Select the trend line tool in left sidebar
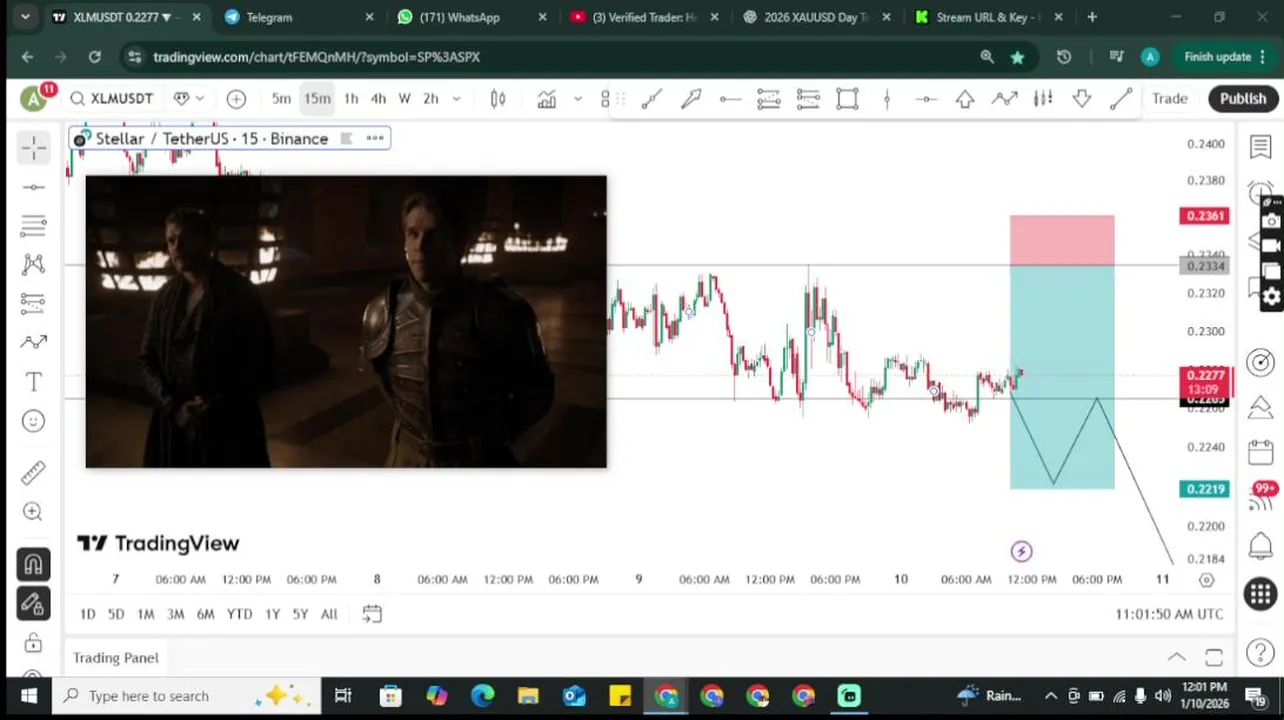Image resolution: width=1284 pixels, height=720 pixels. tap(33, 187)
